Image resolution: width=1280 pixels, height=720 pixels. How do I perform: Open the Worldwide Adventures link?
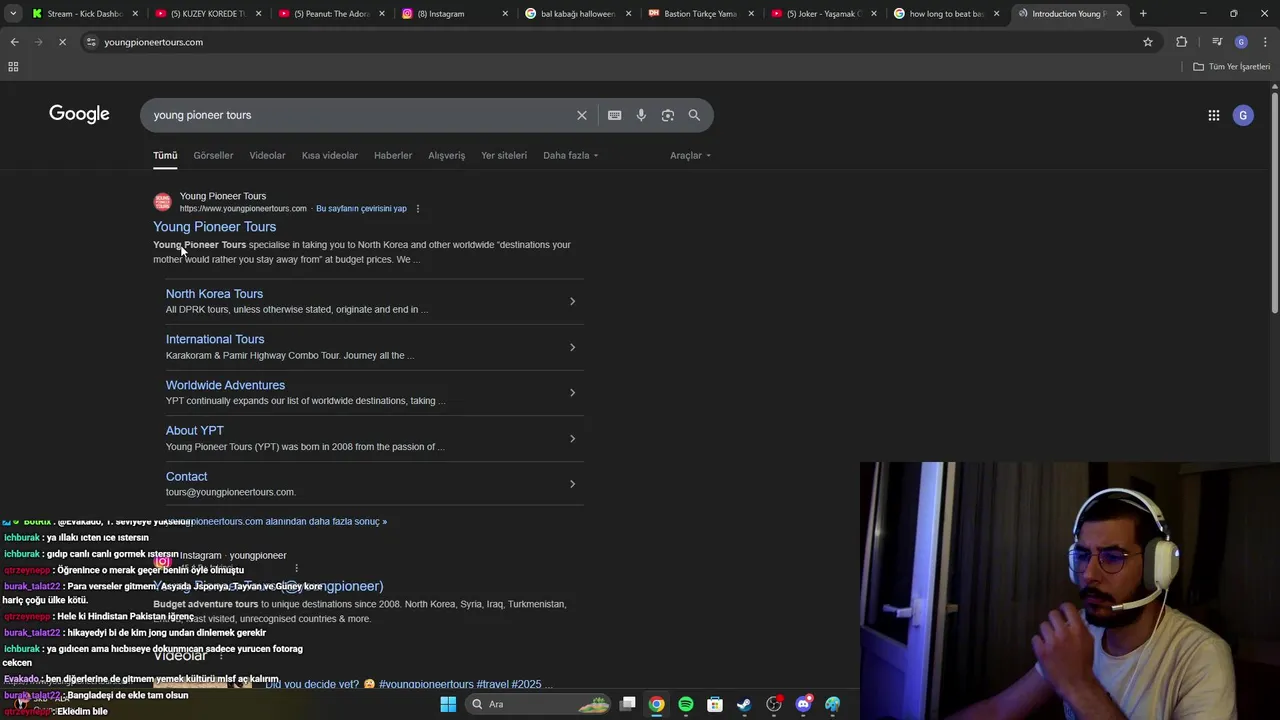click(x=225, y=385)
